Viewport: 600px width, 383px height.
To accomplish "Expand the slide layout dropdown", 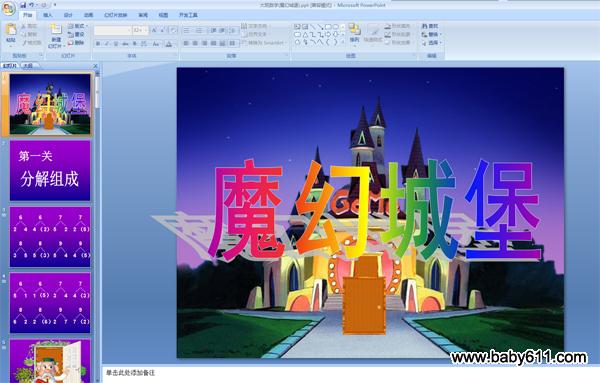I will (x=78, y=26).
